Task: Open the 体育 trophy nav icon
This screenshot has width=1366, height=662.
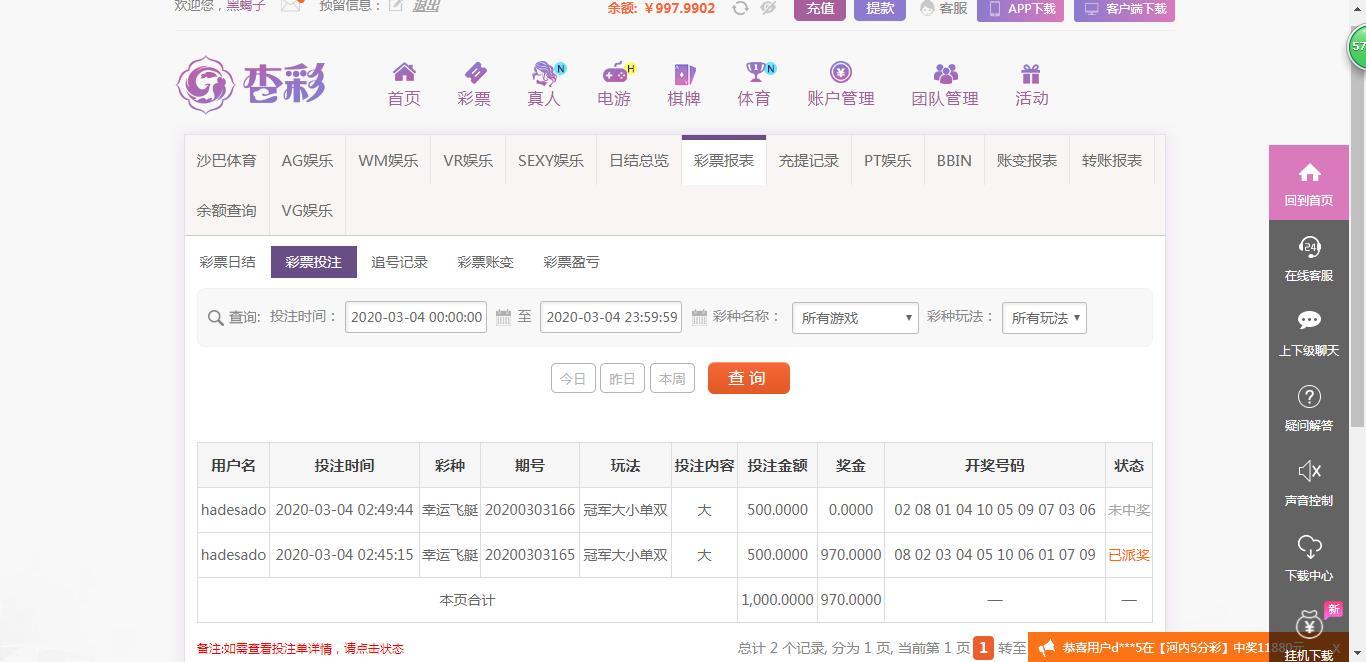Action: tap(755, 72)
